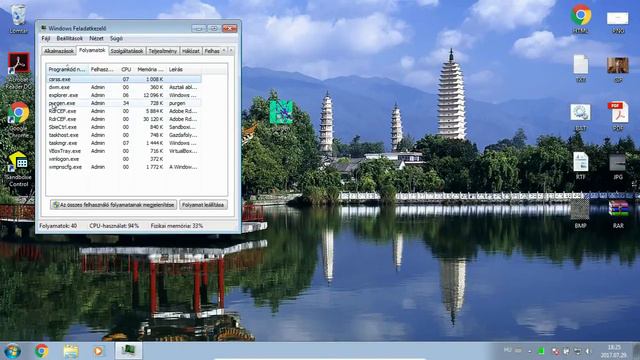Open the Google Chrome desktop shortcut

19,113
